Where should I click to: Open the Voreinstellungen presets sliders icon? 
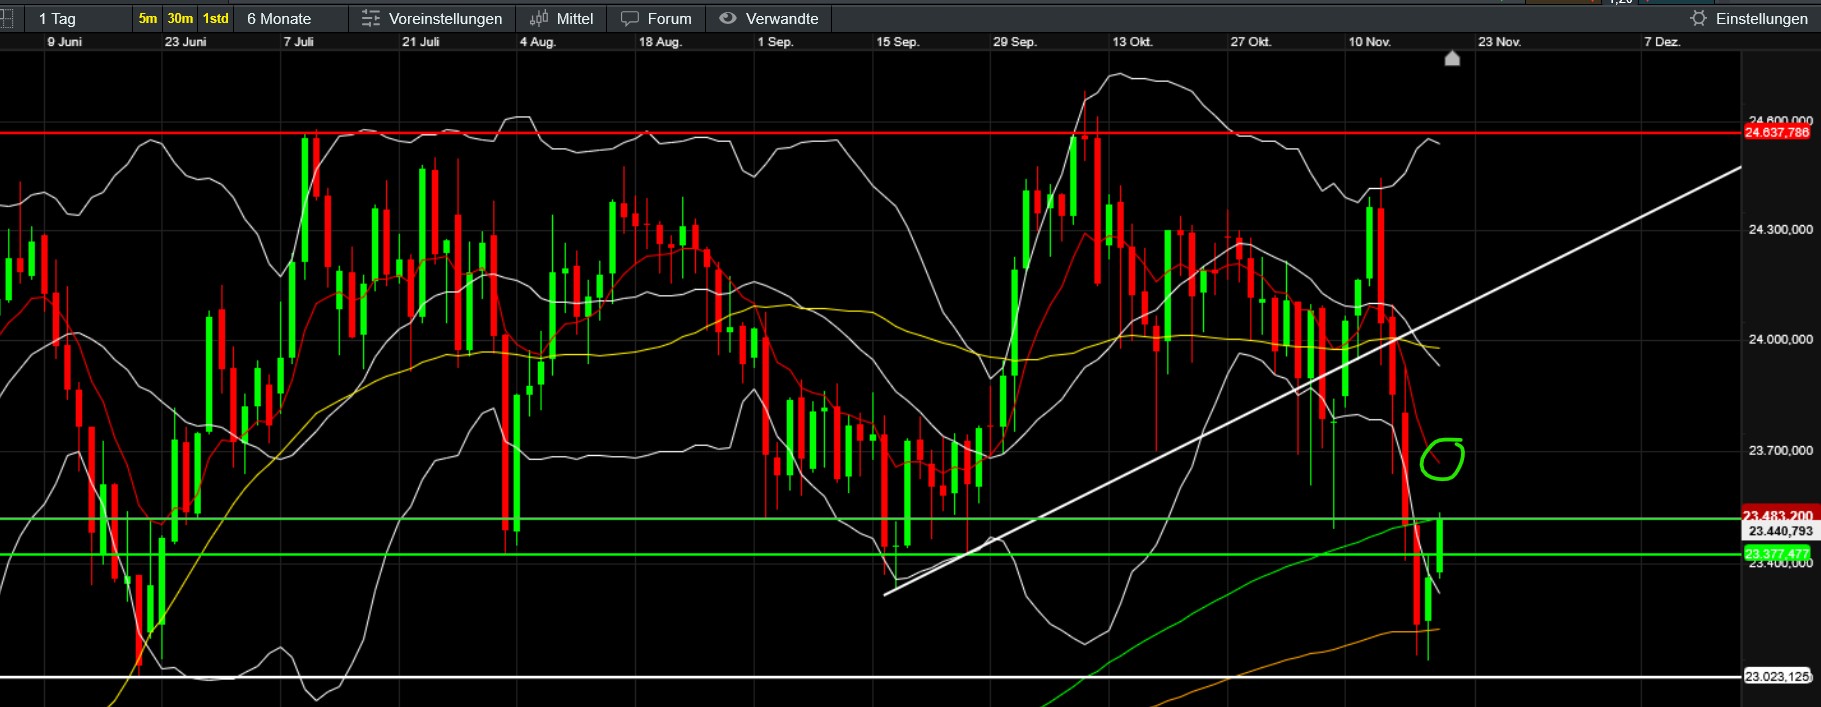point(371,18)
